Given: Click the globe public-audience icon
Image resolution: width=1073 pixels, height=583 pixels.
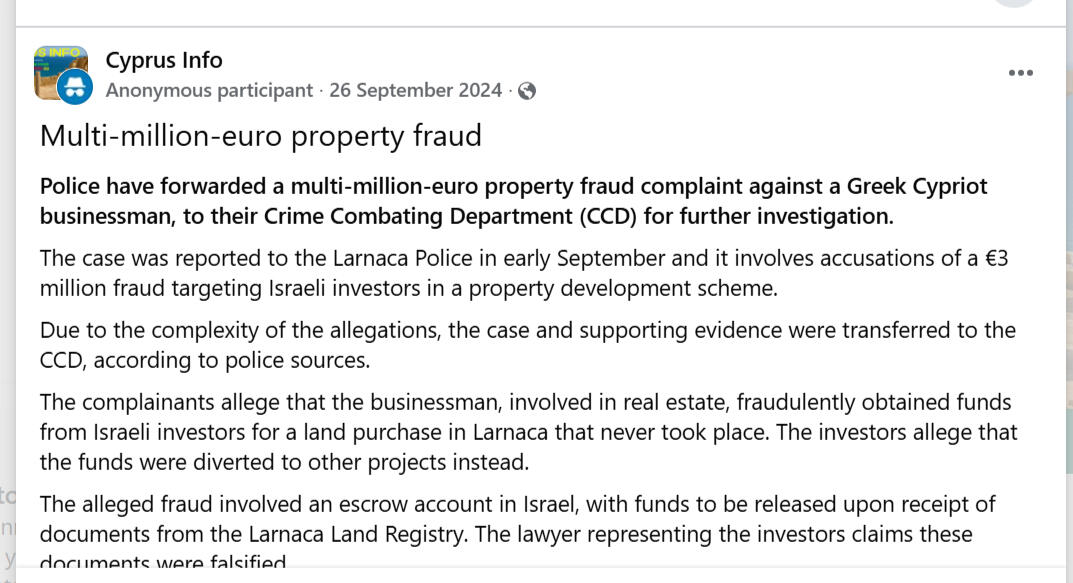Looking at the screenshot, I should pyautogui.click(x=527, y=91).
